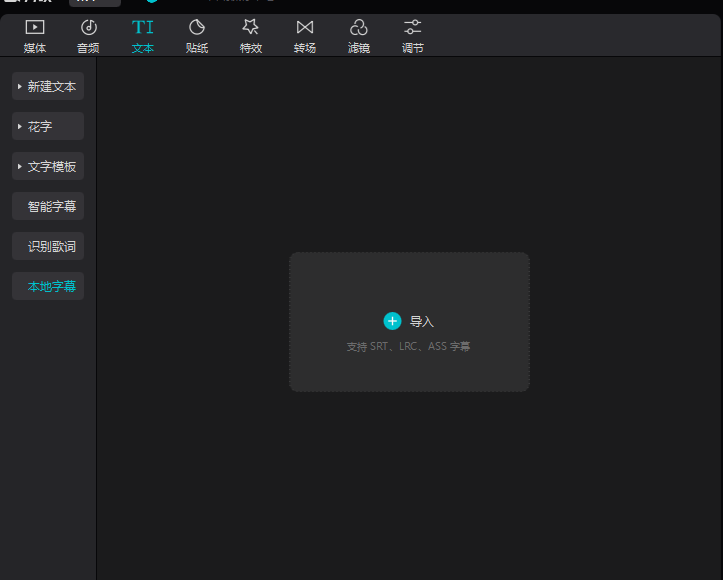Open the 特效 (Effects) star icon
The image size is (723, 580).
click(251, 27)
